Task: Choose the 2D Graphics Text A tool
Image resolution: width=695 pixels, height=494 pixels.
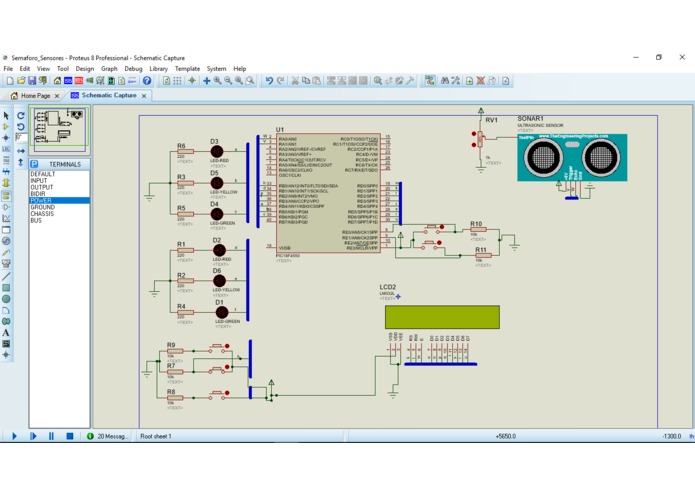Action: 6,333
